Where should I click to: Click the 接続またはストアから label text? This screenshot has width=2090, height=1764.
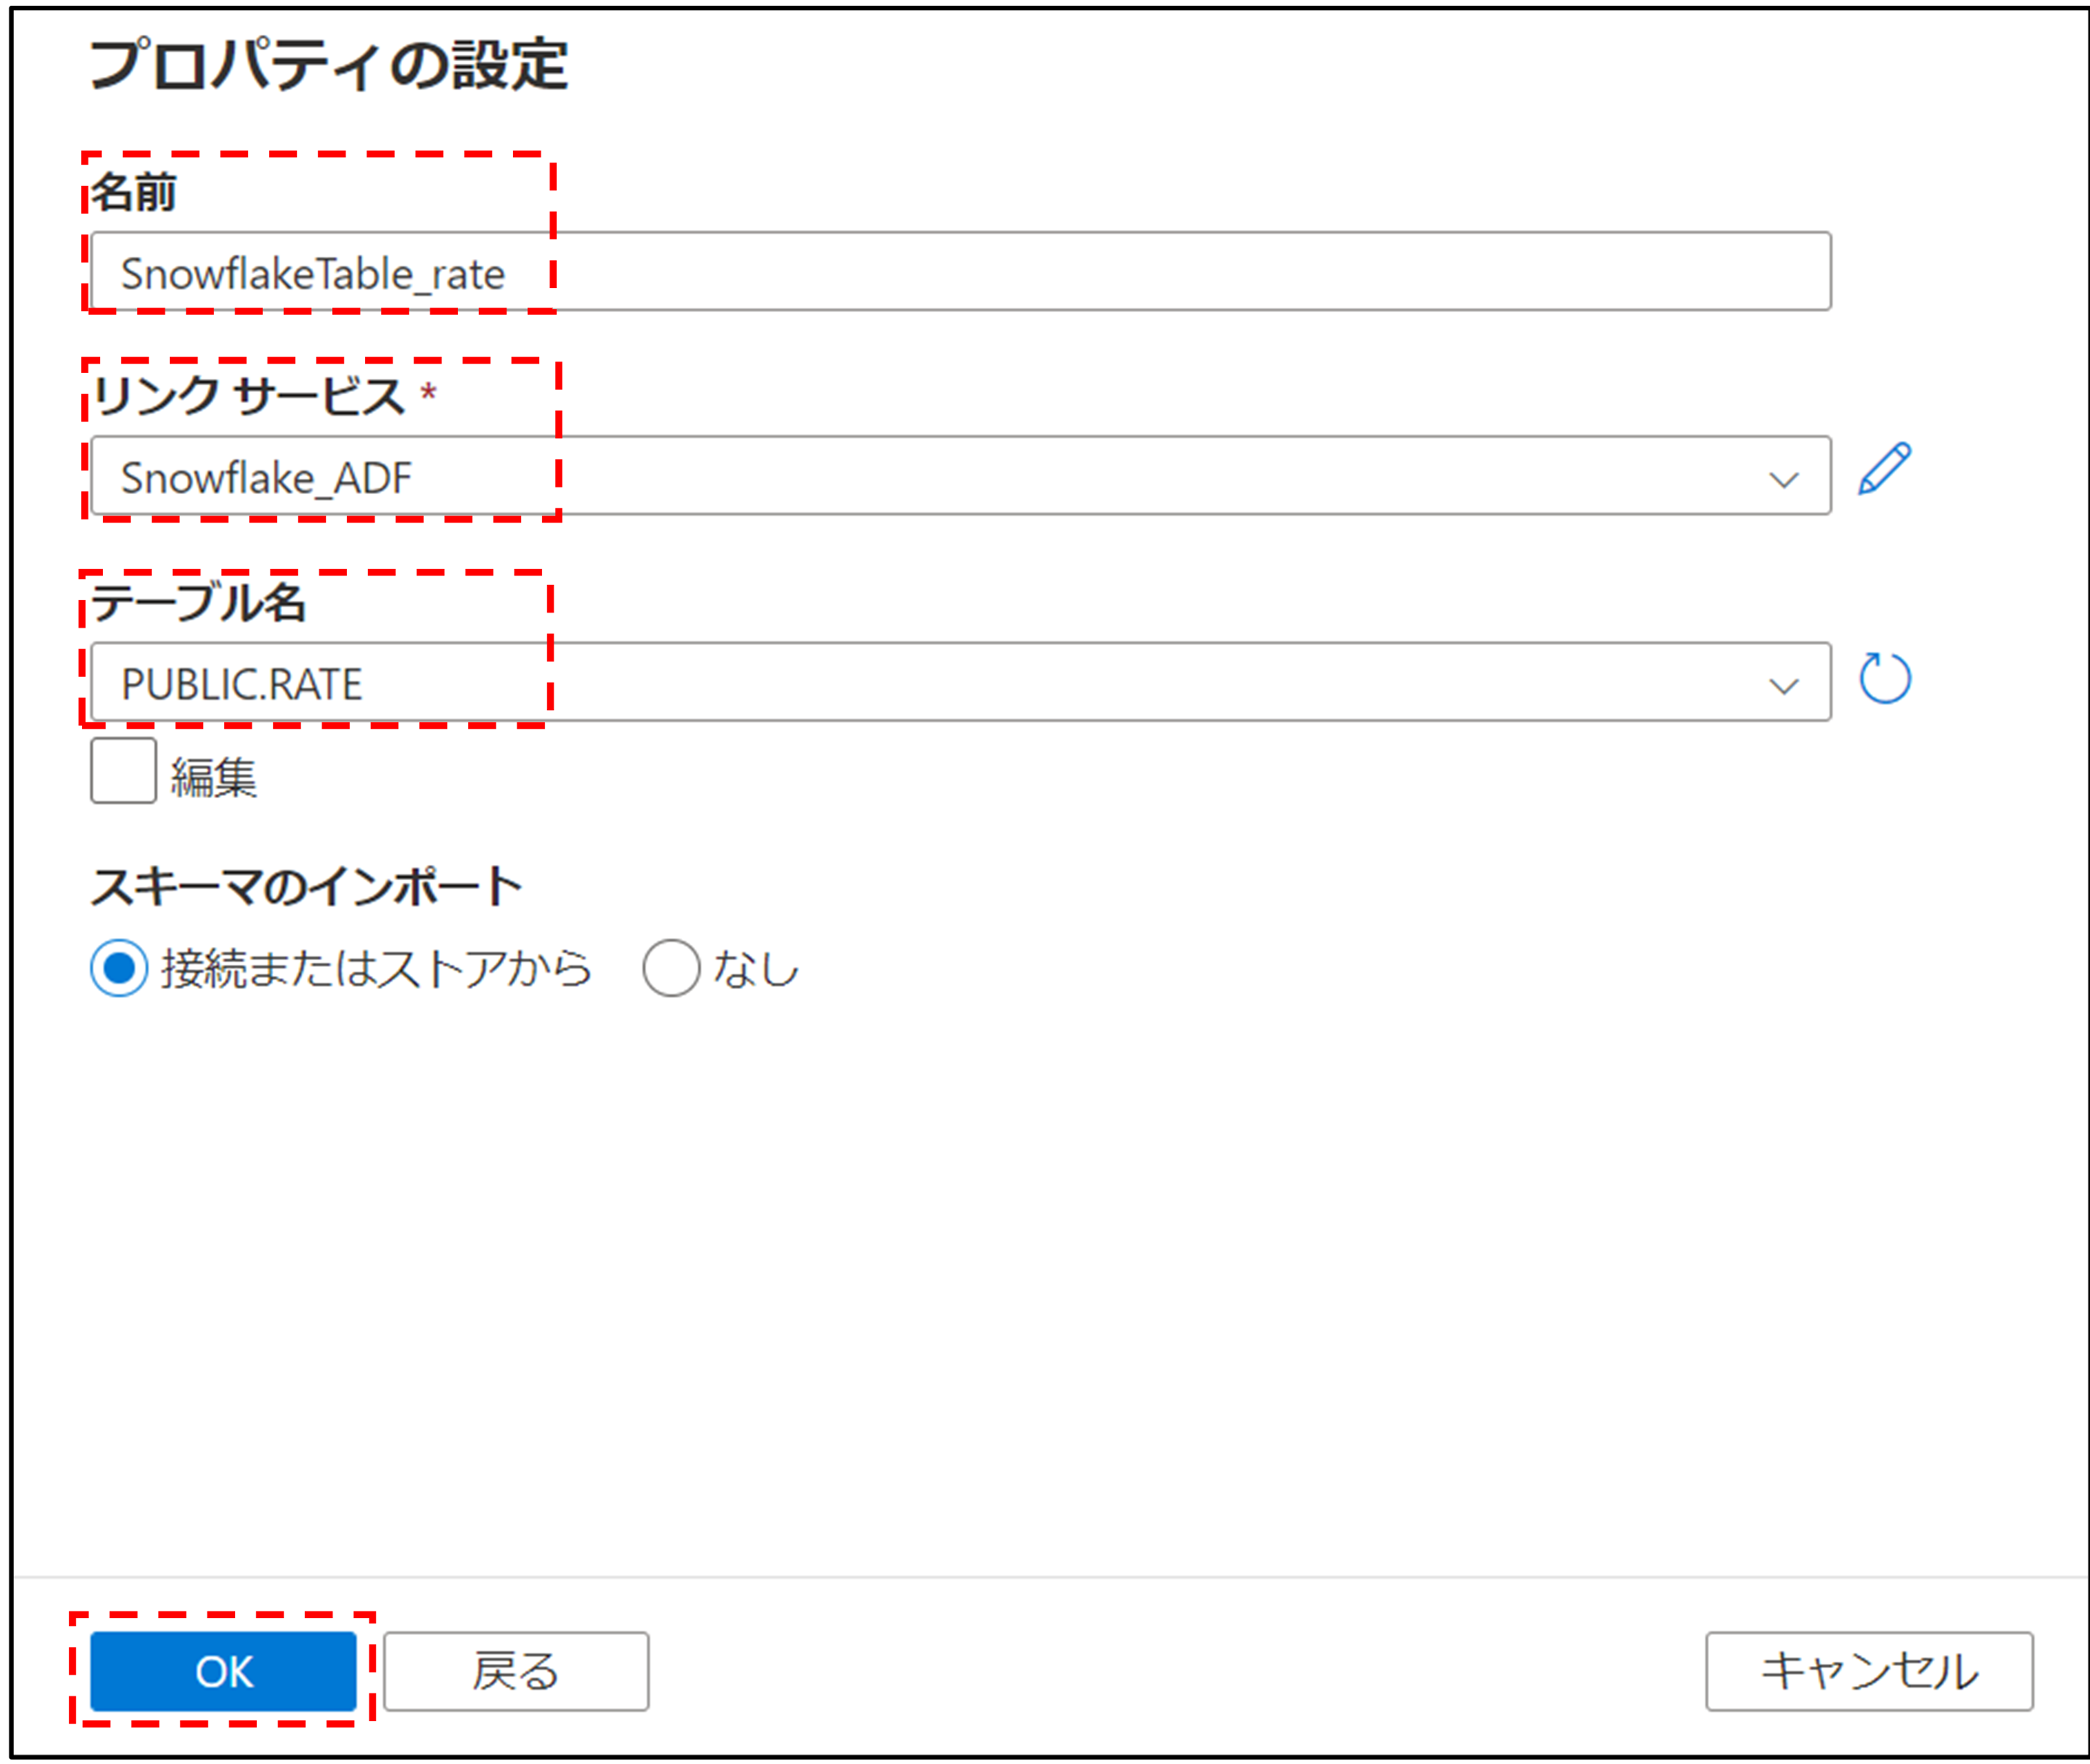[377, 969]
